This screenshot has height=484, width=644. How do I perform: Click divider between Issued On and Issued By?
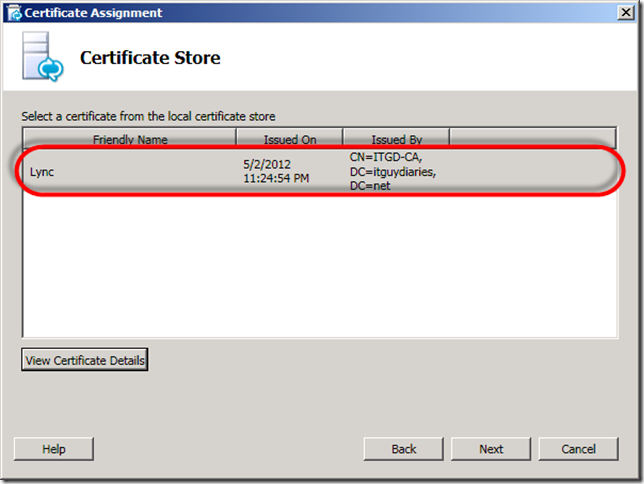pos(343,140)
